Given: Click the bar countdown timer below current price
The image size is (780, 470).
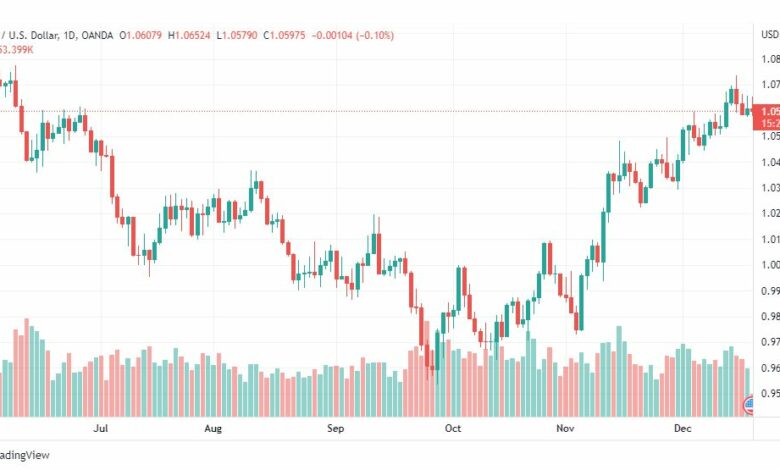Looking at the screenshot, I should click(x=767, y=123).
